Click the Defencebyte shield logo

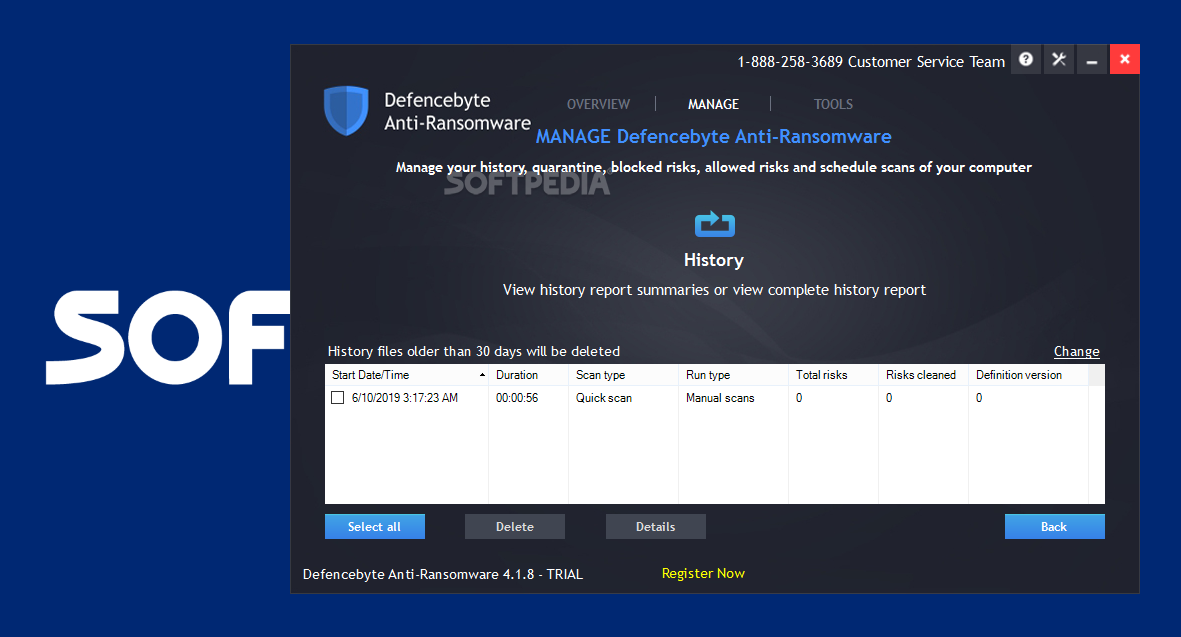pyautogui.click(x=346, y=111)
